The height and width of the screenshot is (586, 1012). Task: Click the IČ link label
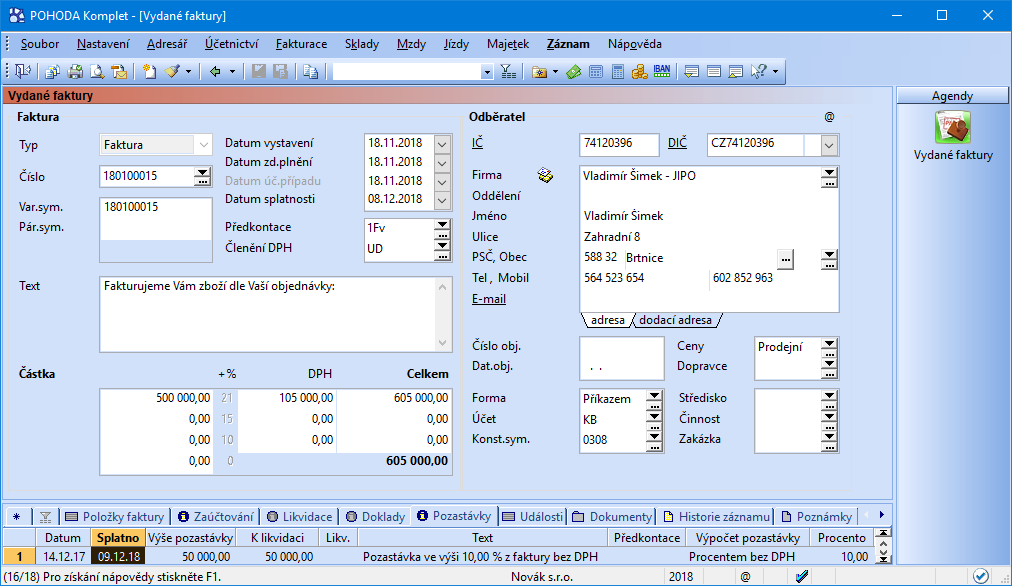point(477,143)
